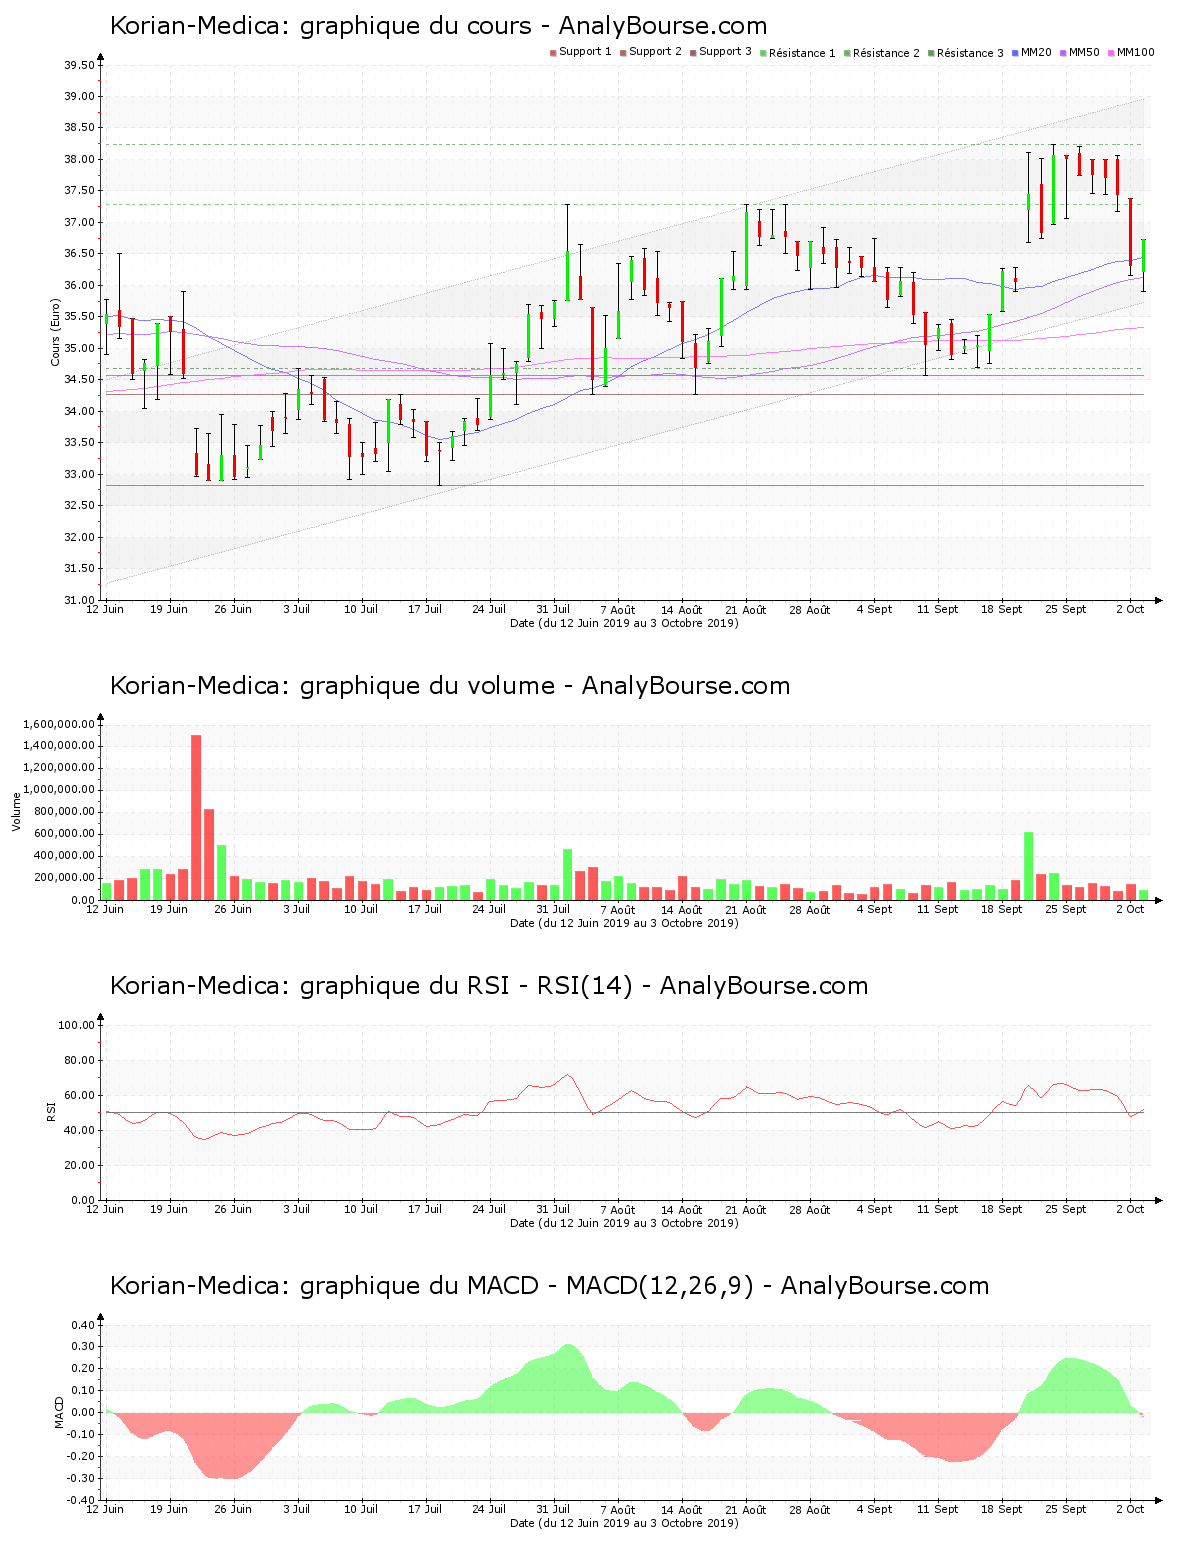This screenshot has height=1550, width=1200.
Task: Click the MM100 moving average legend
Action: click(x=1131, y=52)
